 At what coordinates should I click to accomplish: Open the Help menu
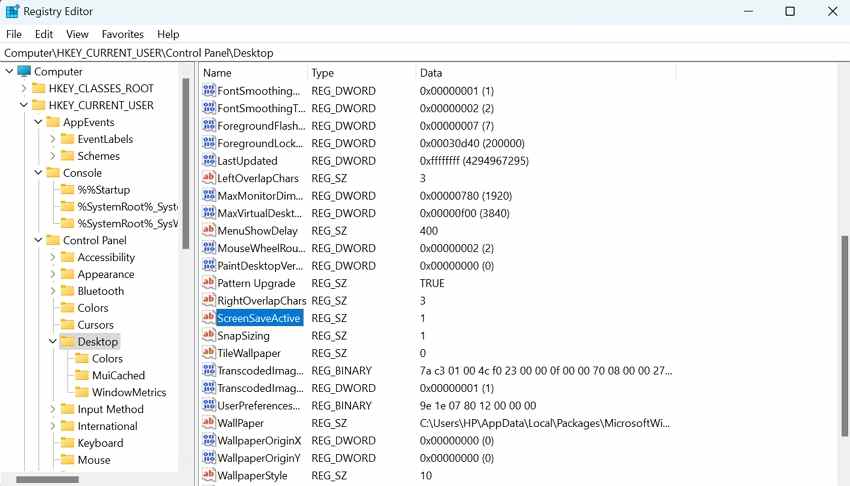[x=168, y=34]
